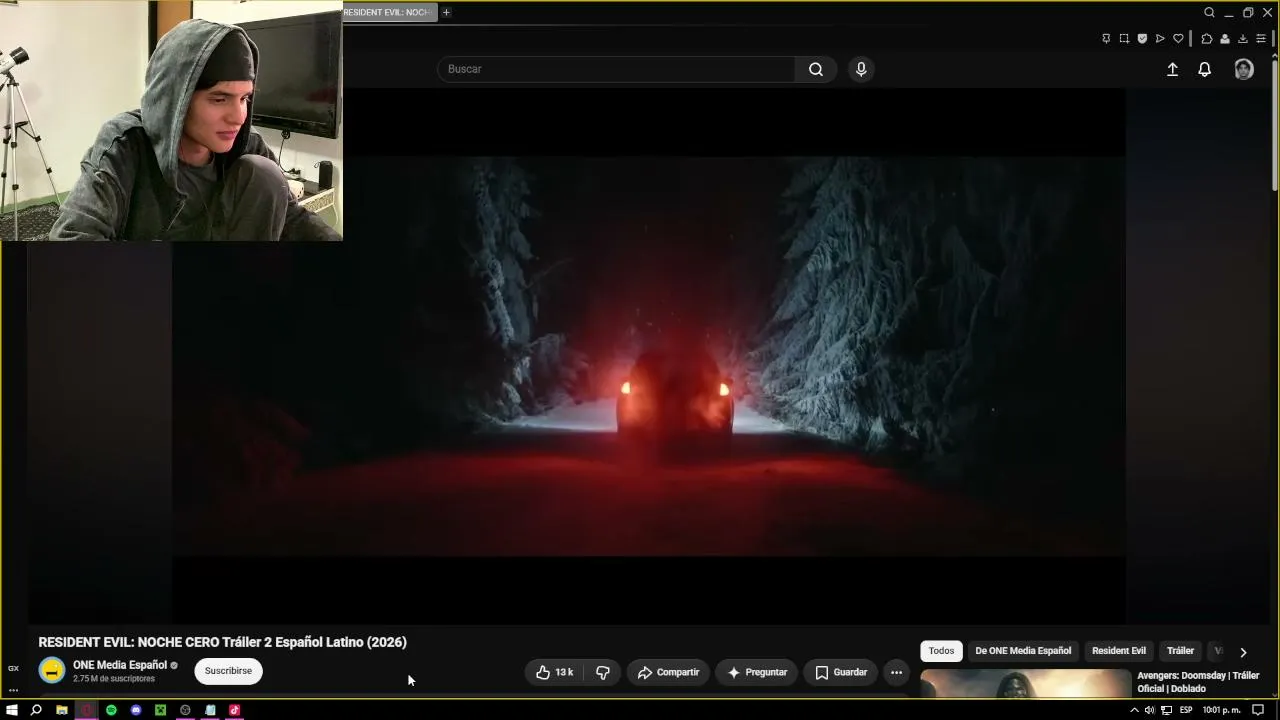Open the taskbar clock showing 10:01 p. m.
The image size is (1280, 720).
point(1221,710)
